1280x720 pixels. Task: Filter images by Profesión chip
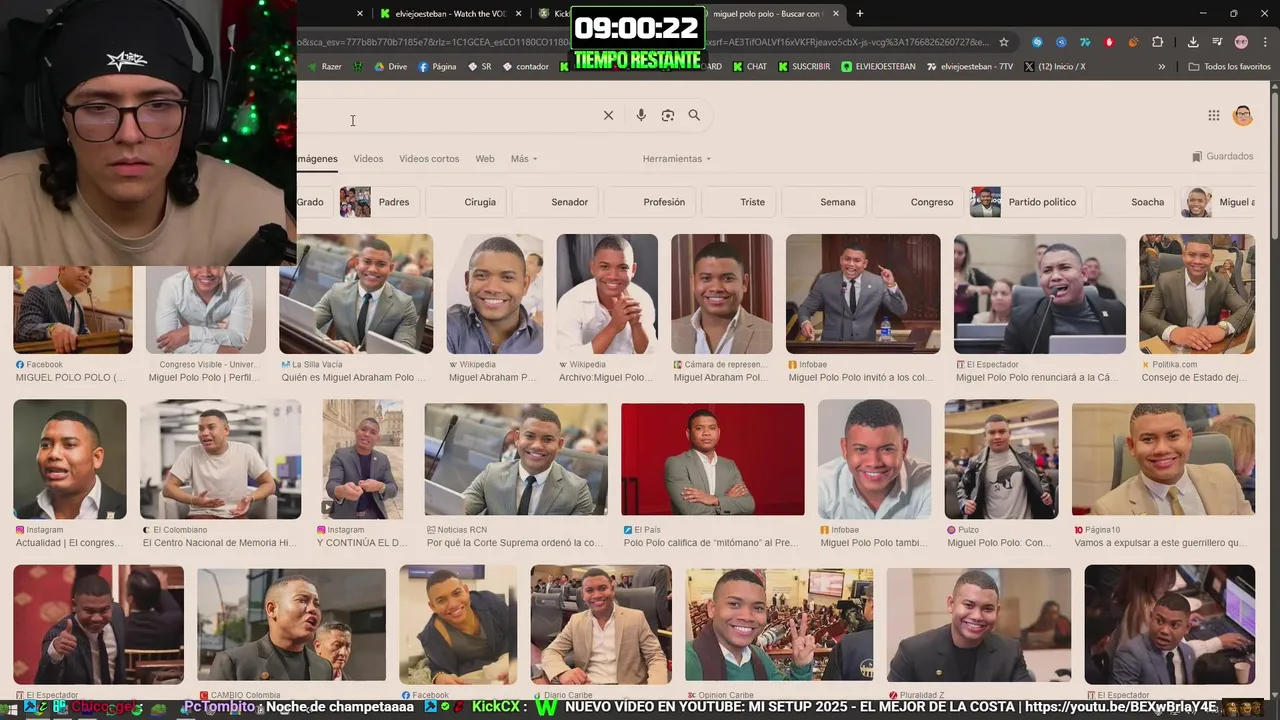click(x=649, y=202)
